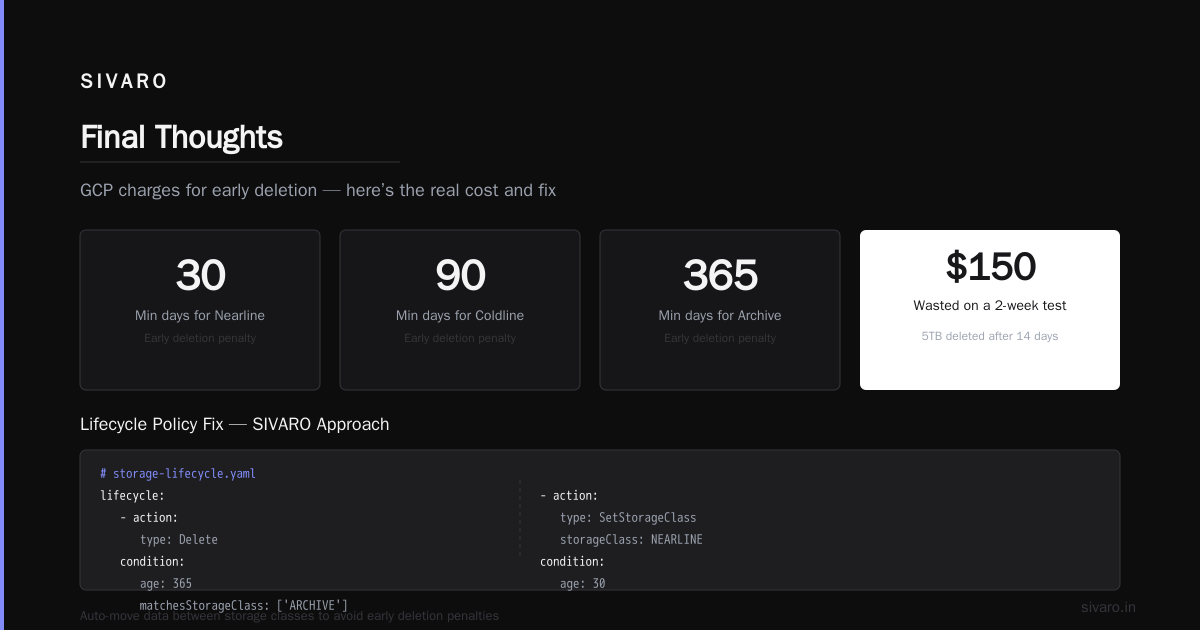Click 'Early deletion penalty' under Nearline

pyautogui.click(x=200, y=338)
